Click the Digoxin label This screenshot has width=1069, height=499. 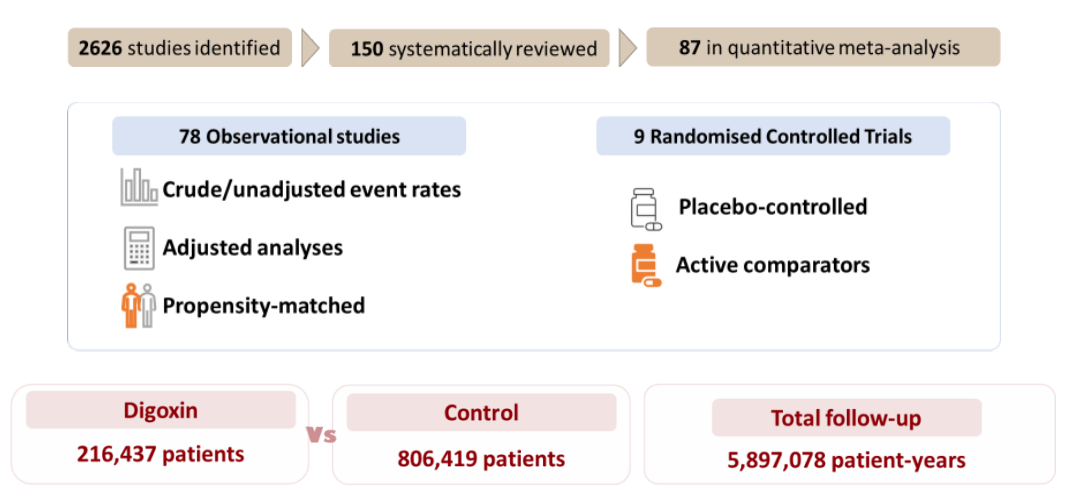(x=160, y=411)
